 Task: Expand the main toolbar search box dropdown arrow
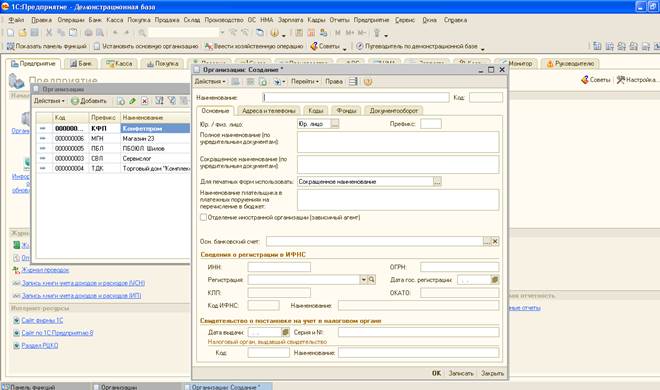222,33
